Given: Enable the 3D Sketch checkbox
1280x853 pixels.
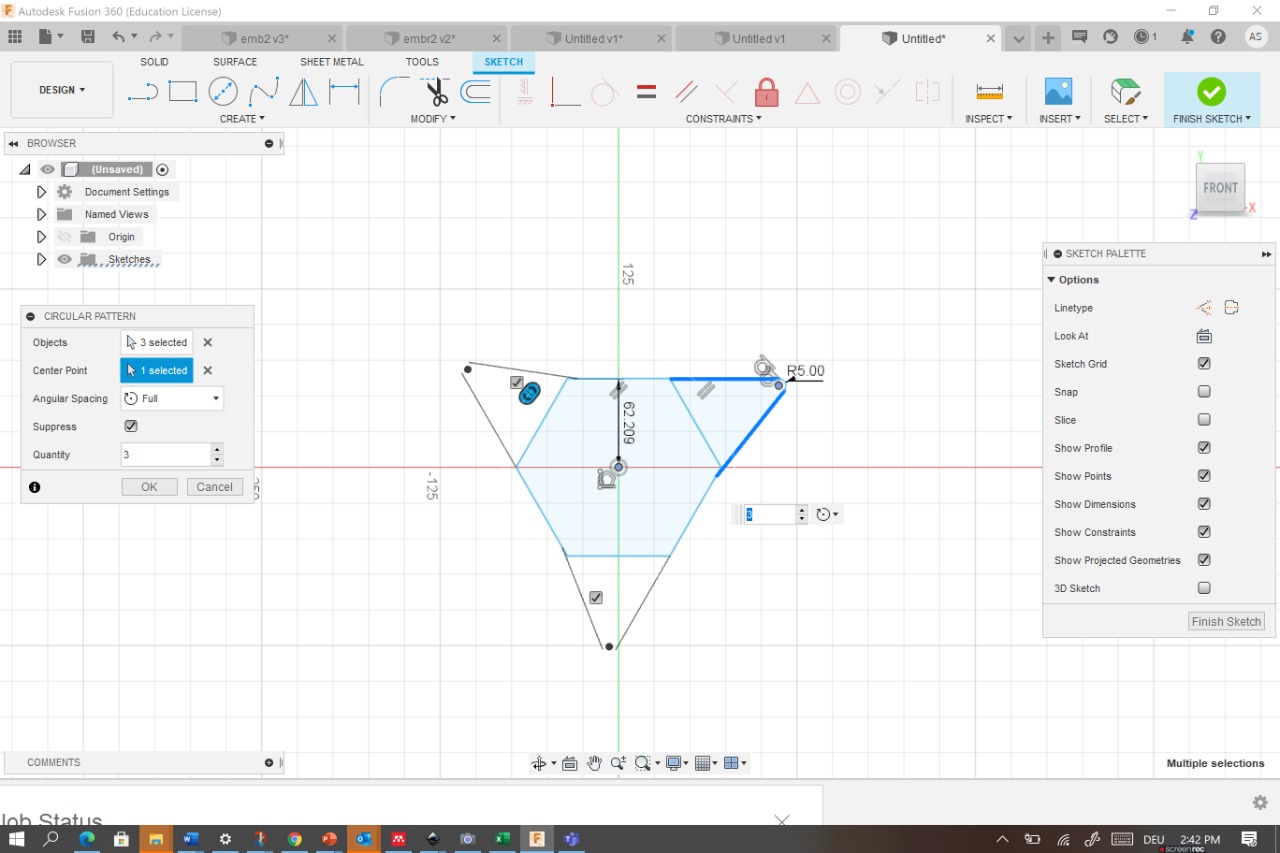Looking at the screenshot, I should coord(1204,588).
